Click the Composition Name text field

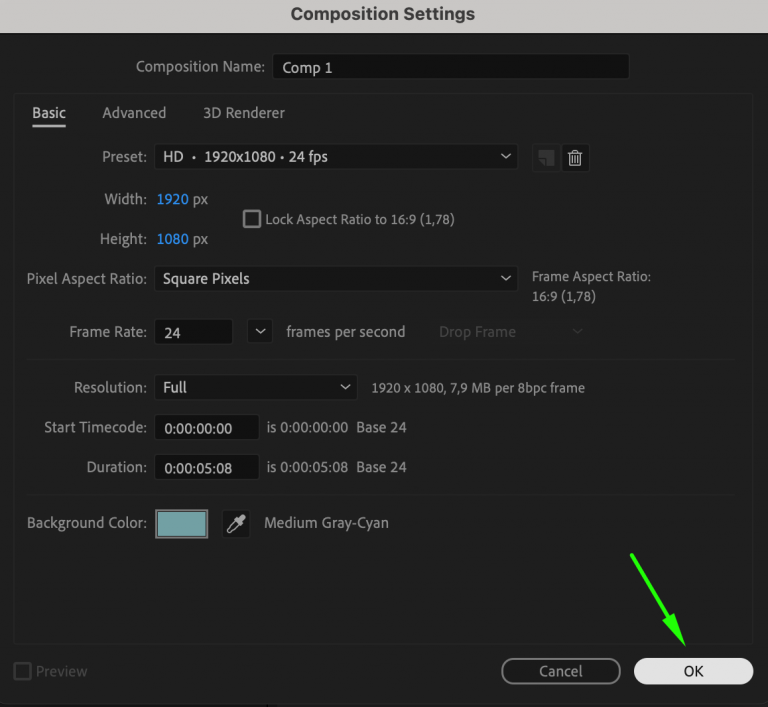(450, 67)
